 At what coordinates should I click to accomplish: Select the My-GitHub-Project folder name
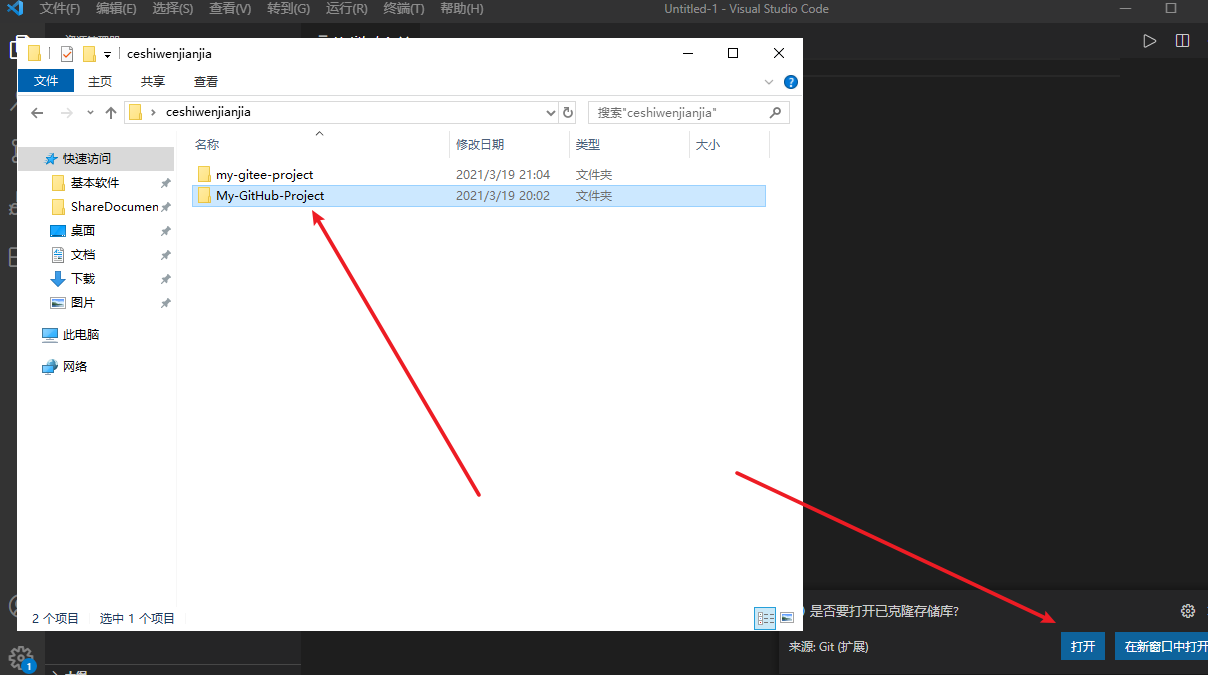pos(270,196)
